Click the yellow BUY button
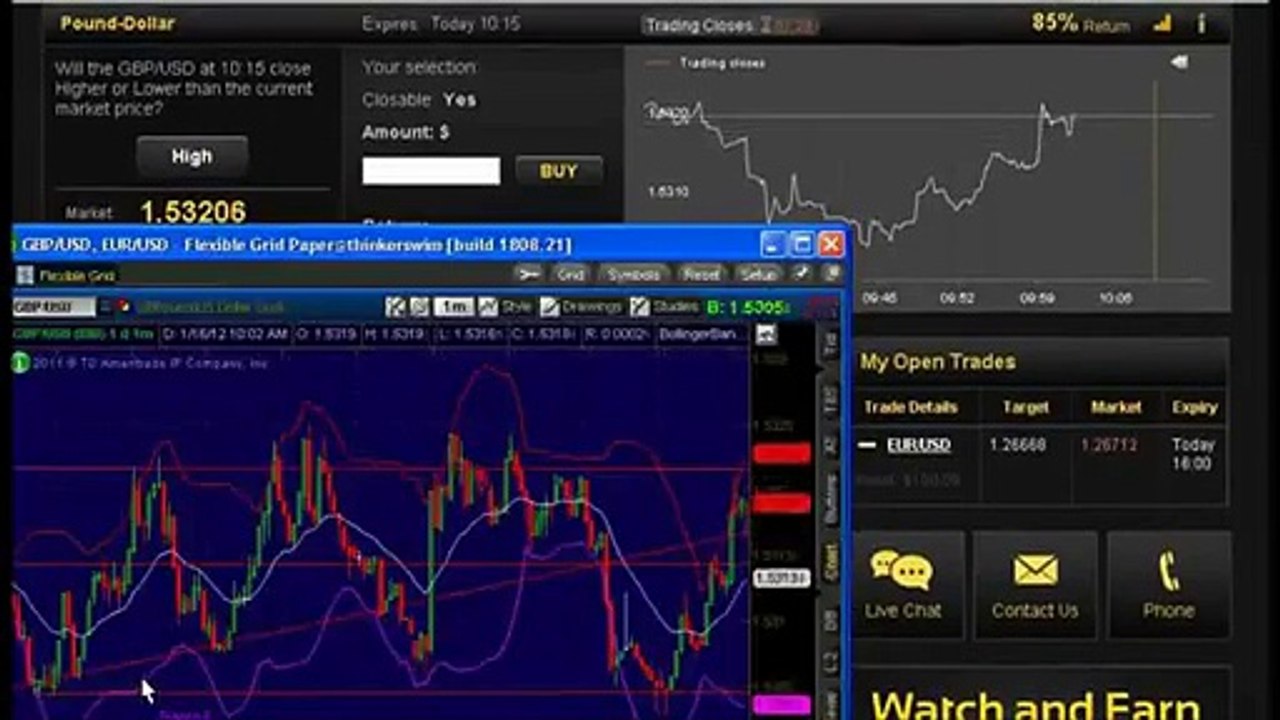This screenshot has width=1280, height=720. point(559,171)
